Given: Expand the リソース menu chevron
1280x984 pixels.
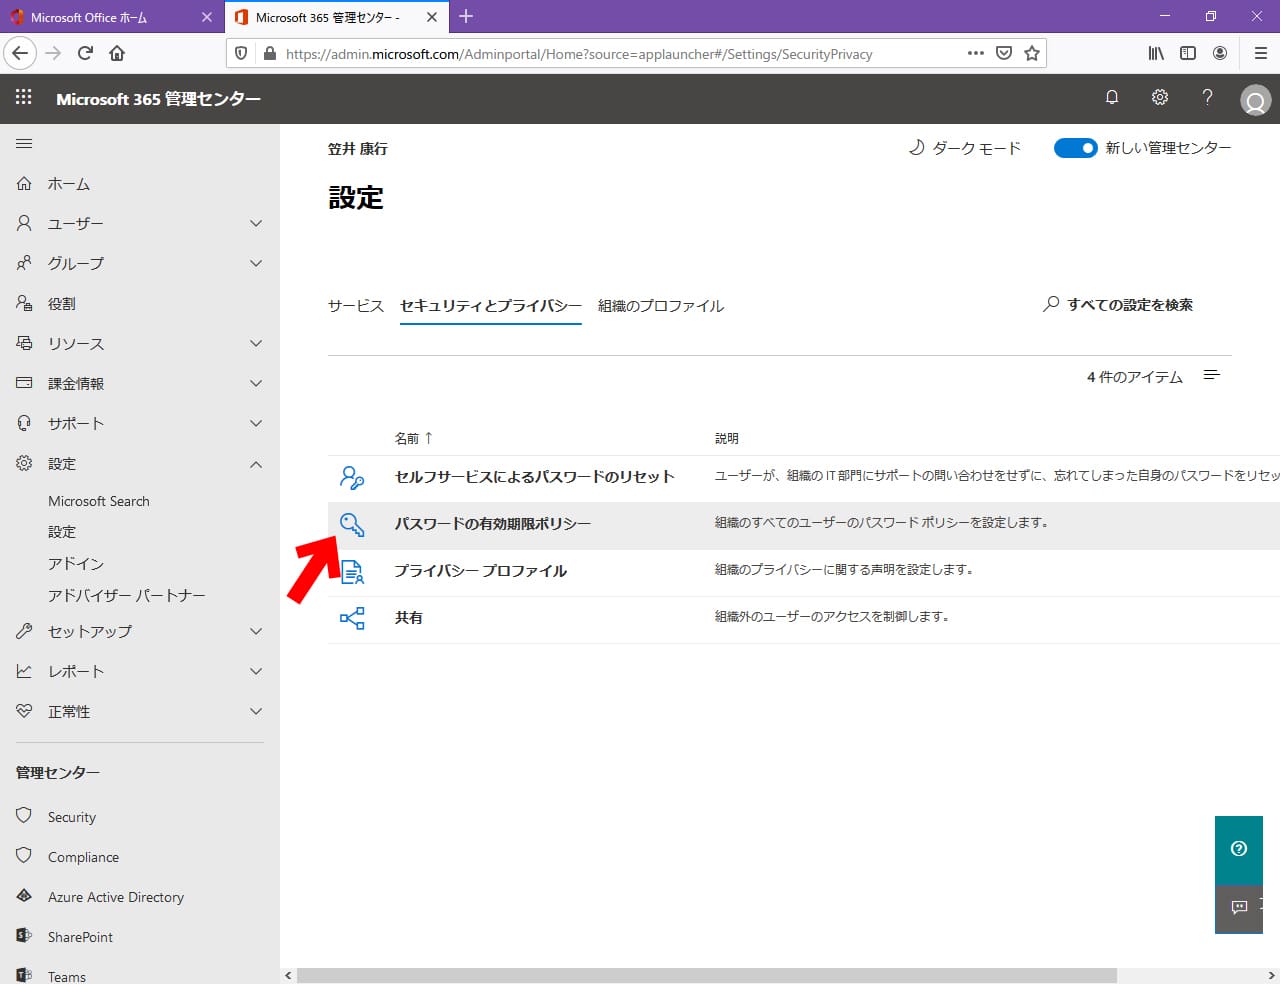Looking at the screenshot, I should 256,344.
